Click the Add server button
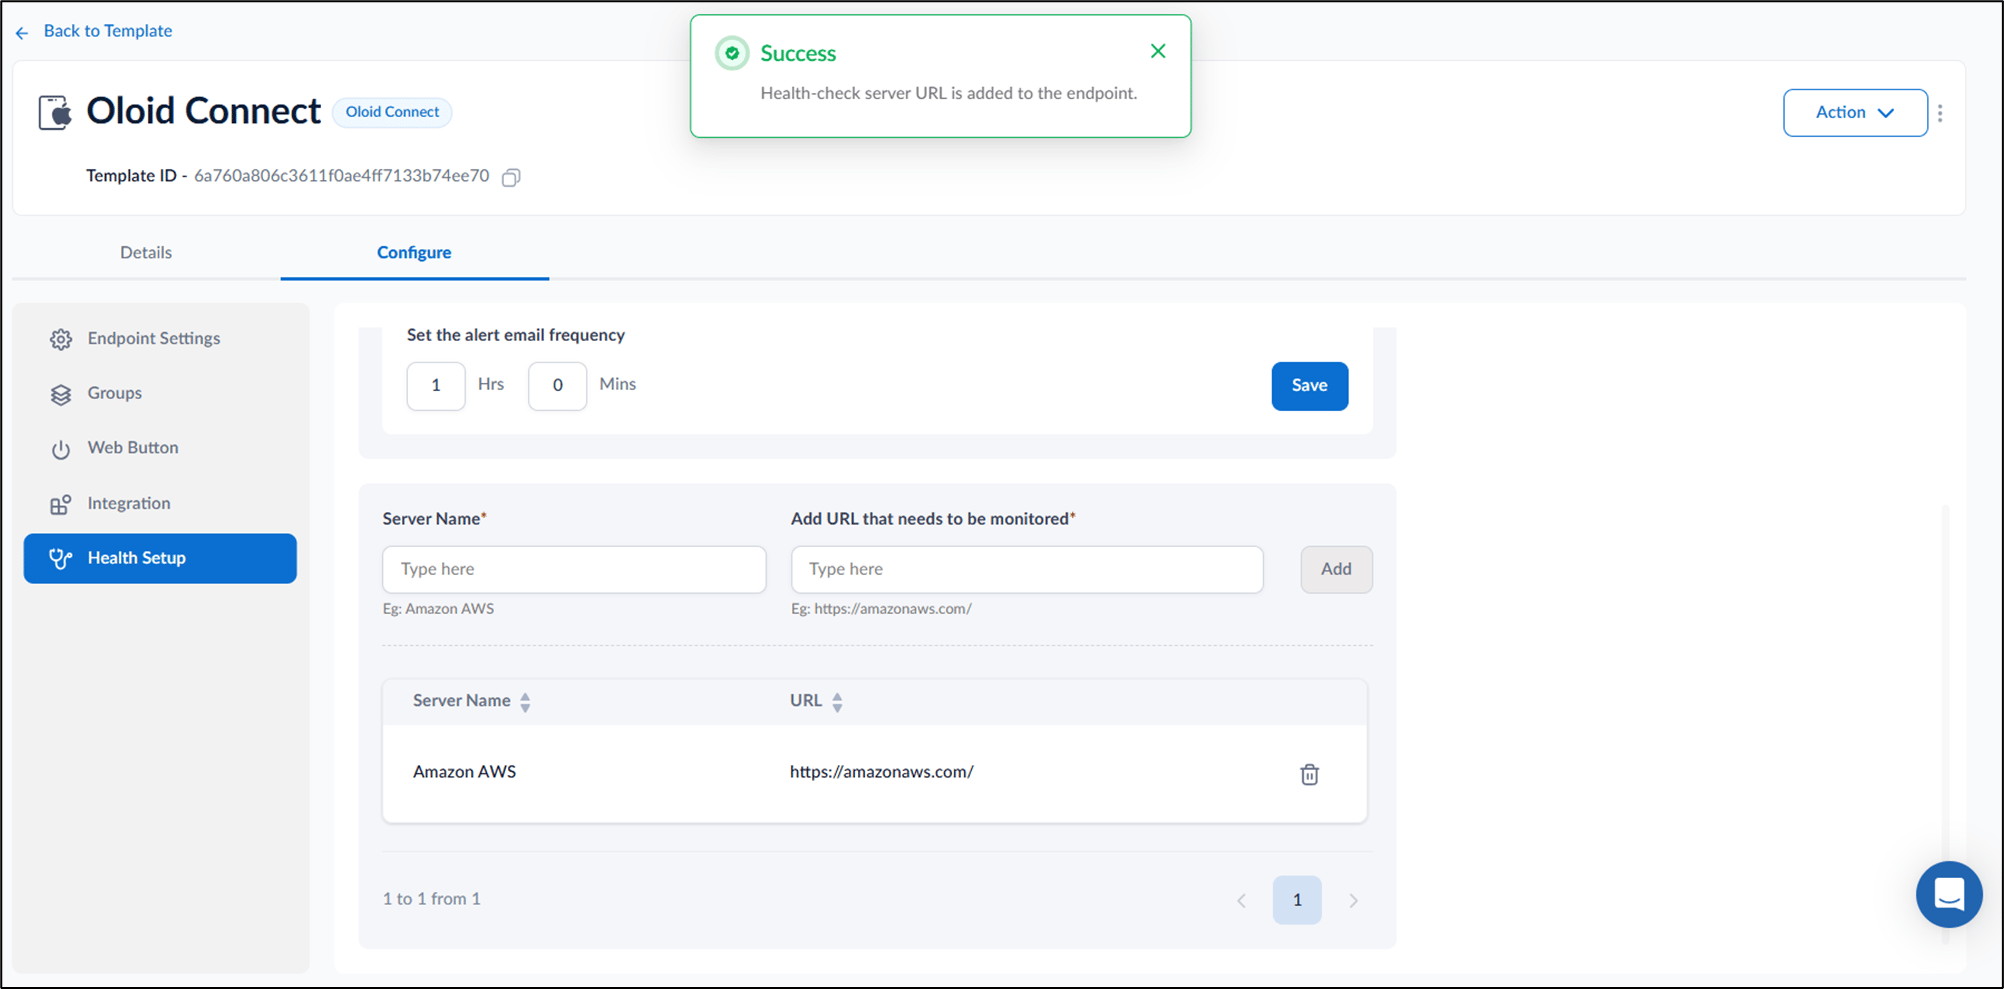The height and width of the screenshot is (989, 2004). (x=1336, y=569)
